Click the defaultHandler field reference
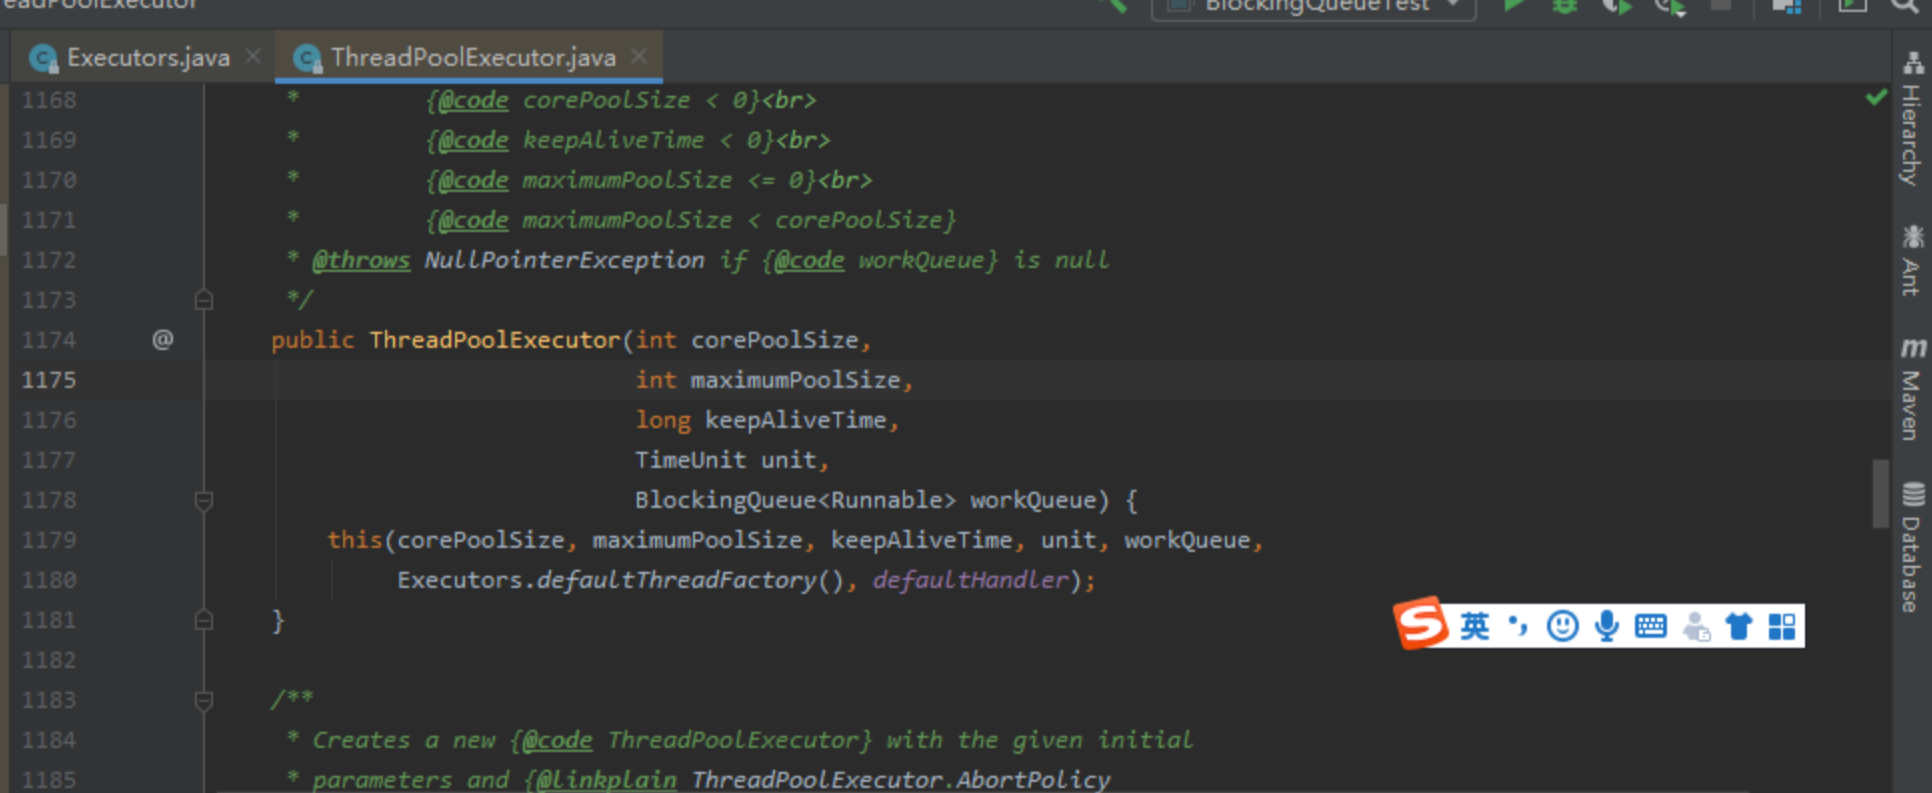This screenshot has width=1932, height=793. (970, 580)
